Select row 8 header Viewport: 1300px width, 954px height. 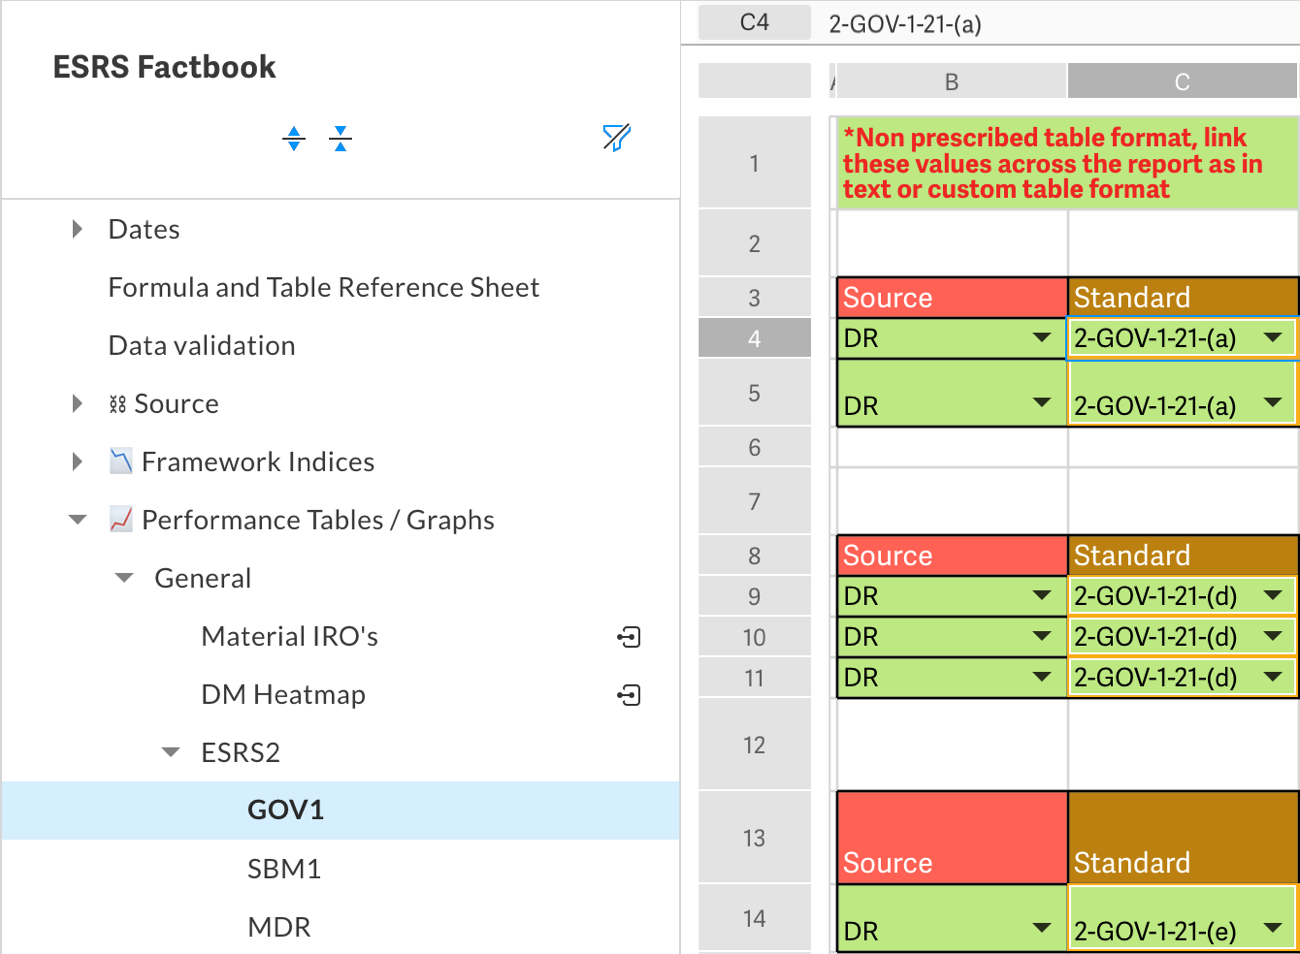[x=754, y=555]
